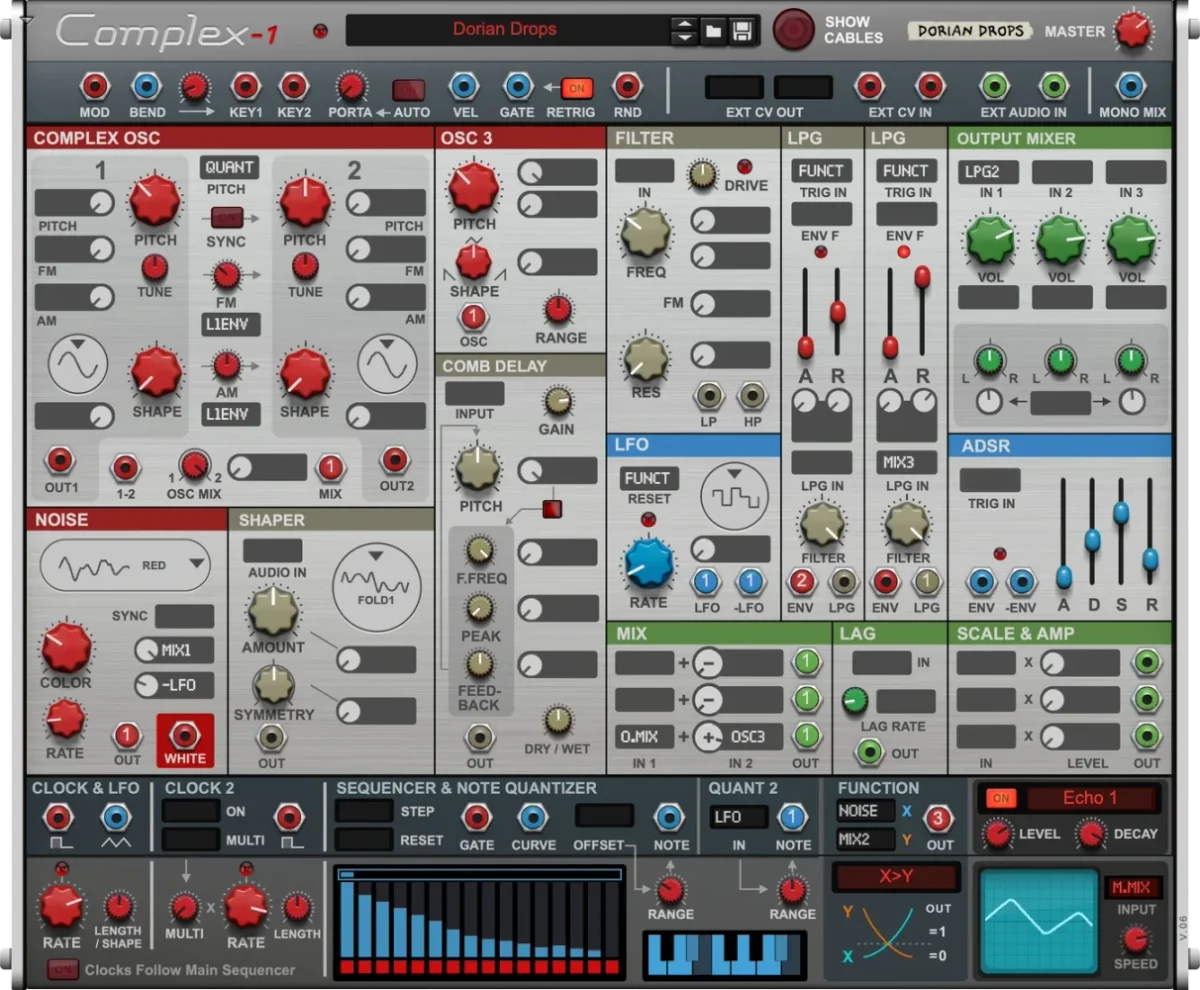Click the Dorian Drops tape label
This screenshot has height=990, width=1200.
[971, 30]
